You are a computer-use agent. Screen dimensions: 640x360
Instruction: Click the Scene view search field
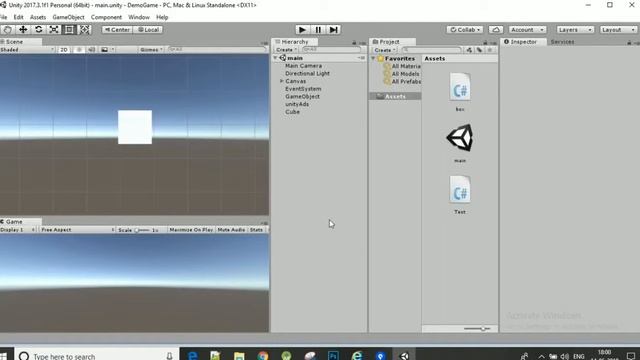click(217, 49)
